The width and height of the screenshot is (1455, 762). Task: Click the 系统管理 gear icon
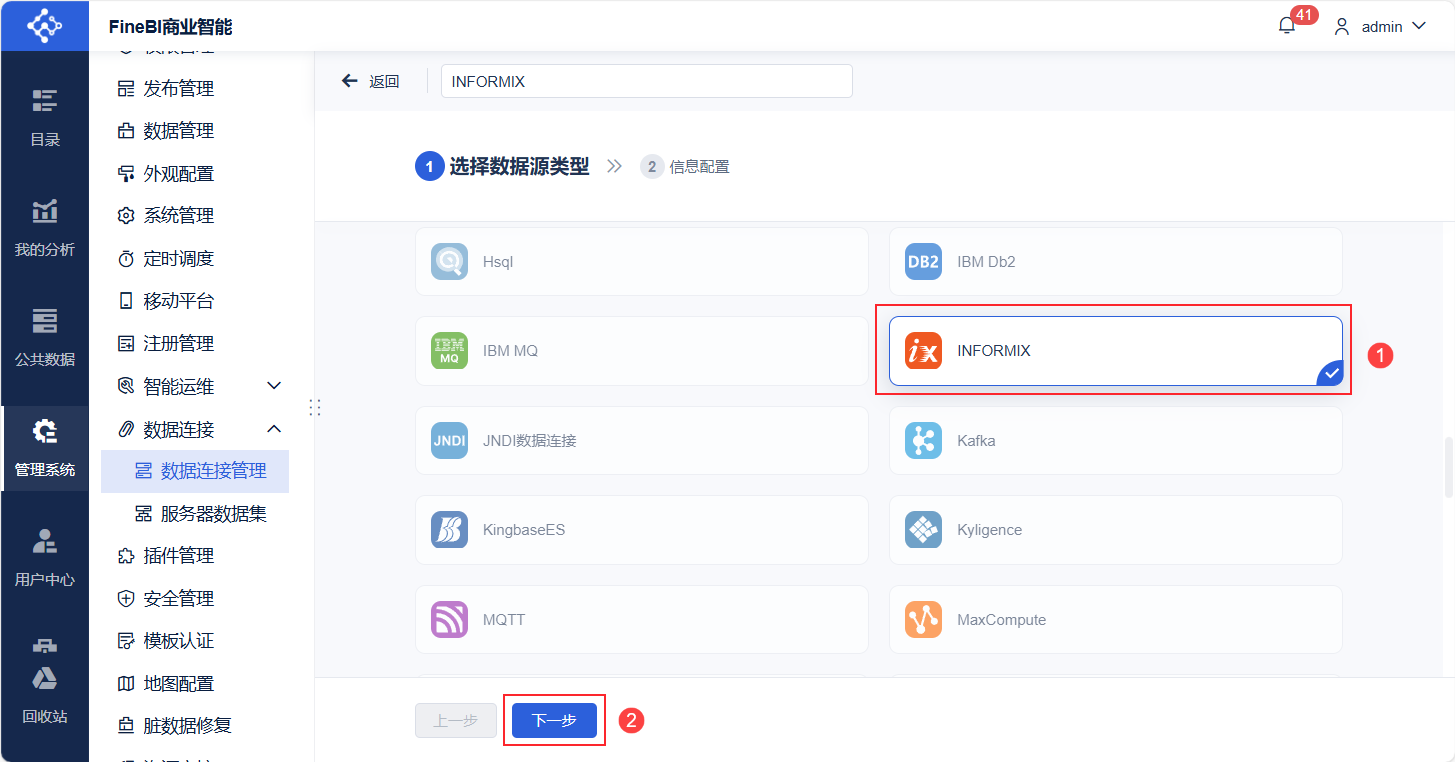(126, 216)
